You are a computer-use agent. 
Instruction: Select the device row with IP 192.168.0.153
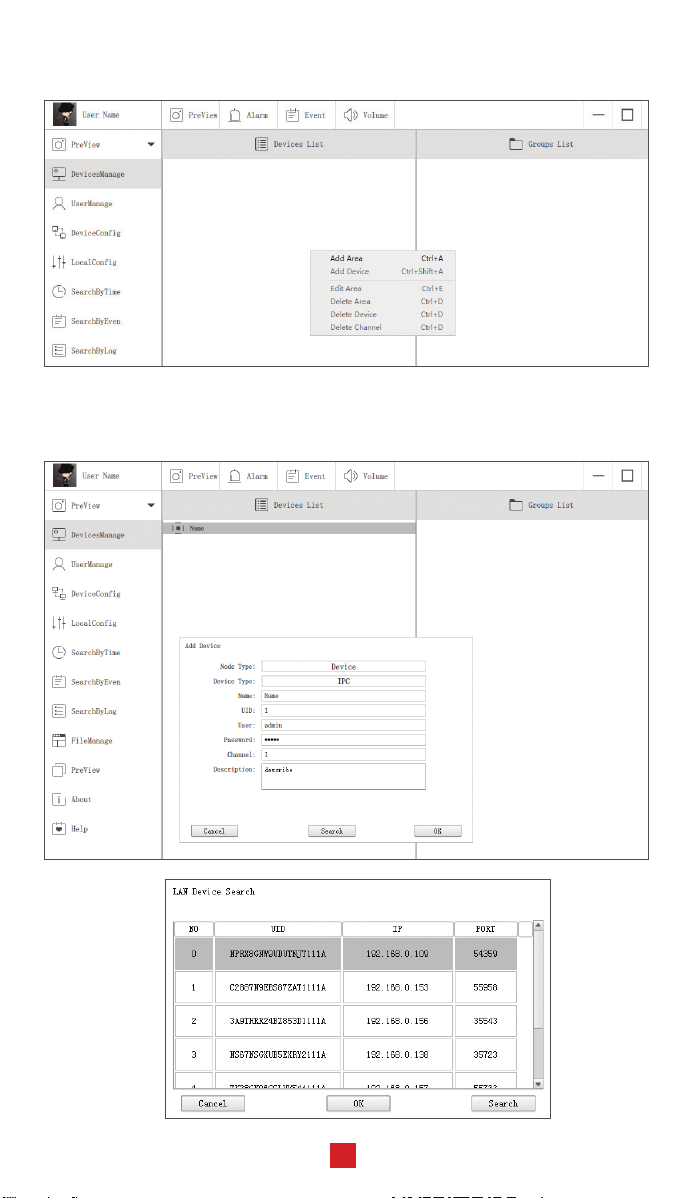click(346, 987)
